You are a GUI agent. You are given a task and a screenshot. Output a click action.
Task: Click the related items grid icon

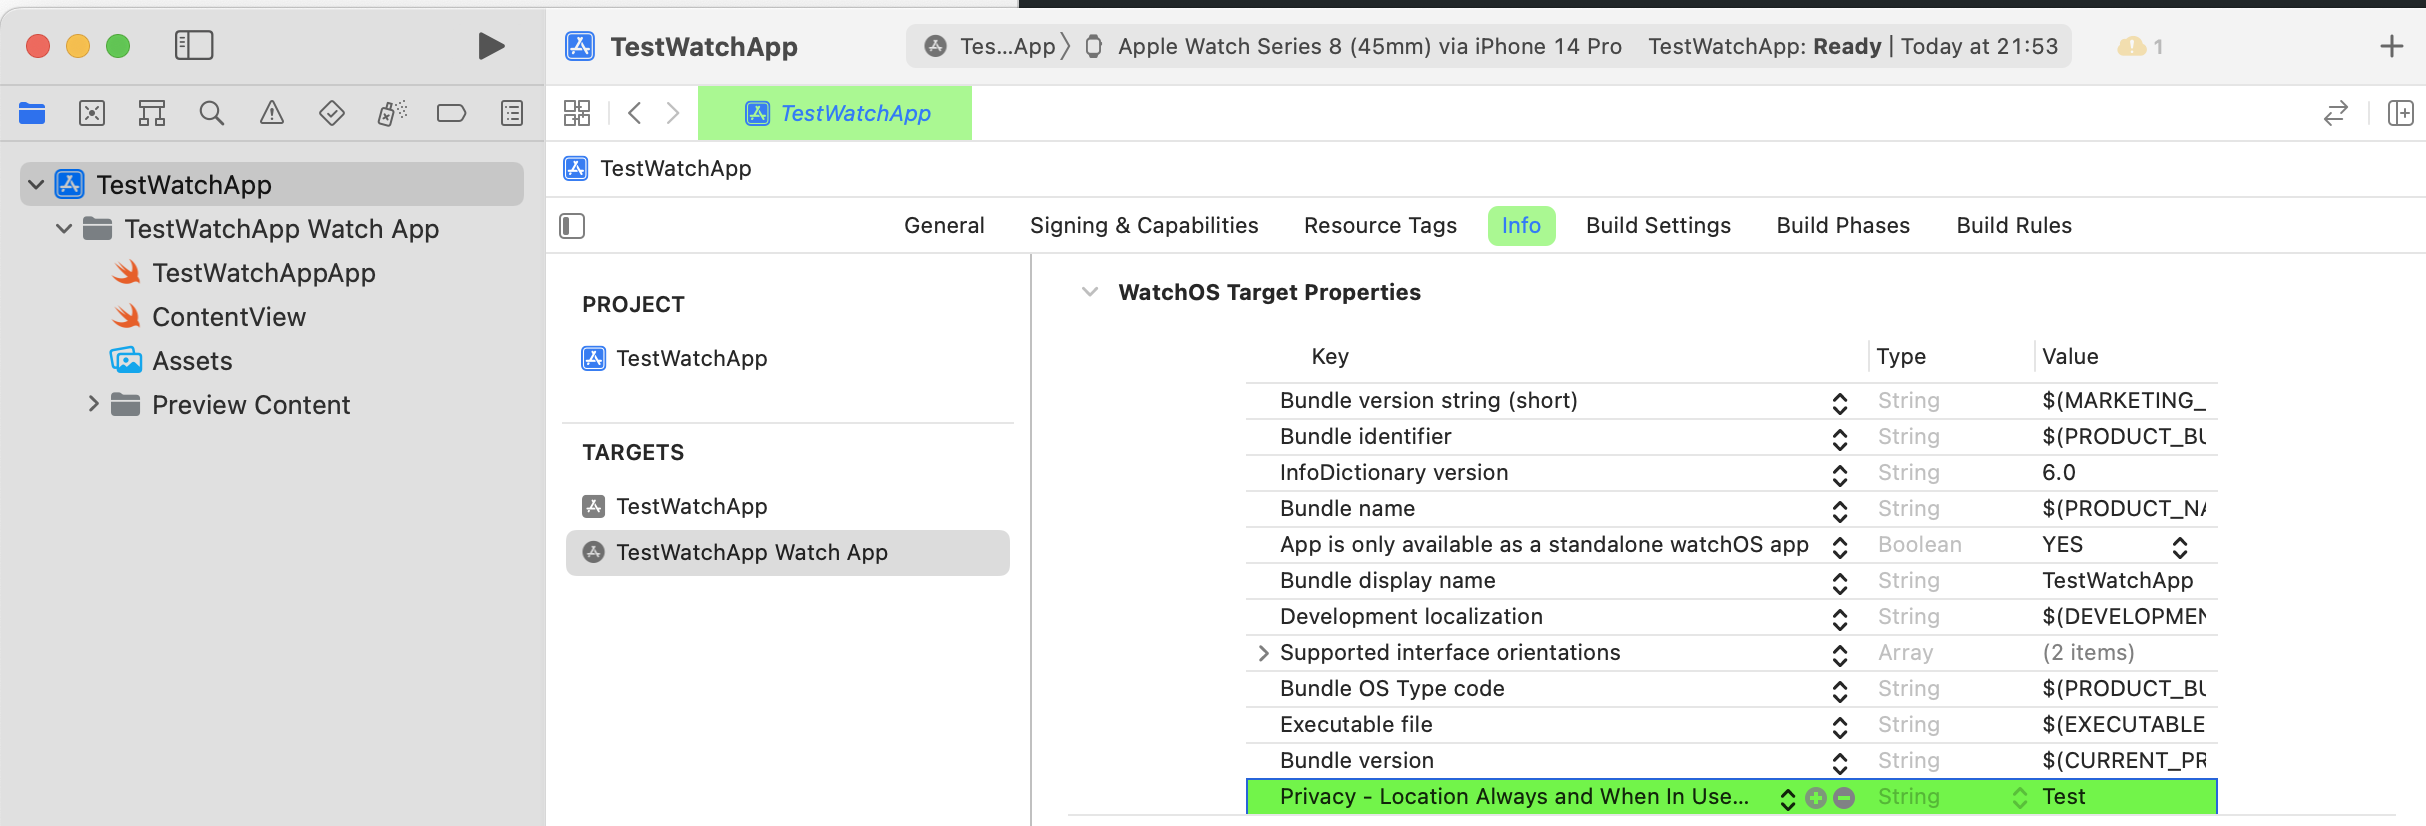pyautogui.click(x=577, y=113)
